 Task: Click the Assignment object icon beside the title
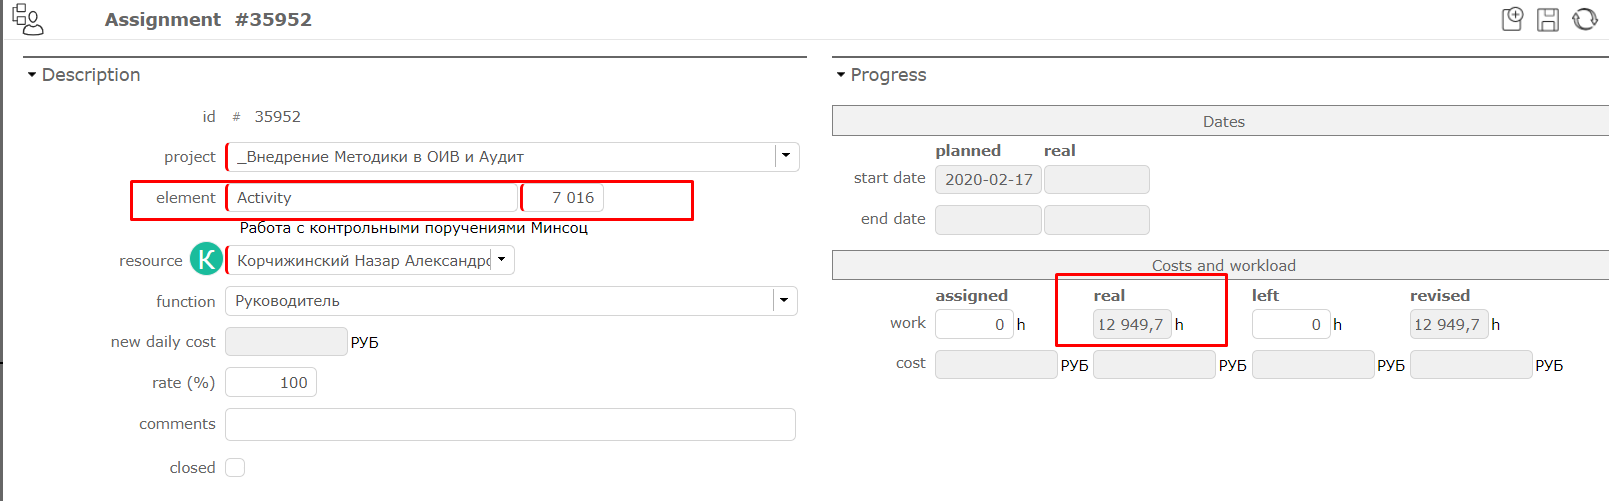coord(27,19)
